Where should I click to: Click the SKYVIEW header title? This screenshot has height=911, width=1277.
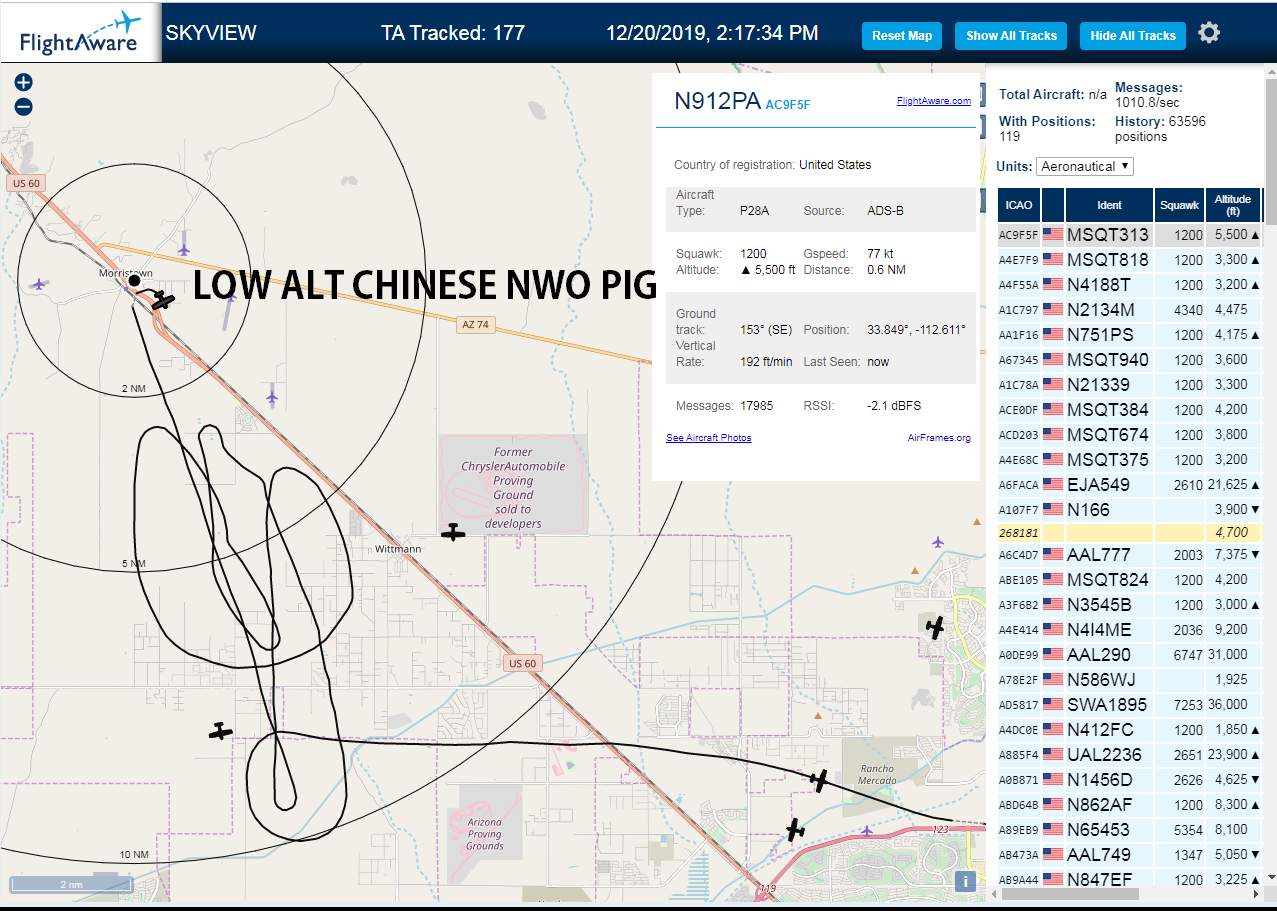pos(211,33)
